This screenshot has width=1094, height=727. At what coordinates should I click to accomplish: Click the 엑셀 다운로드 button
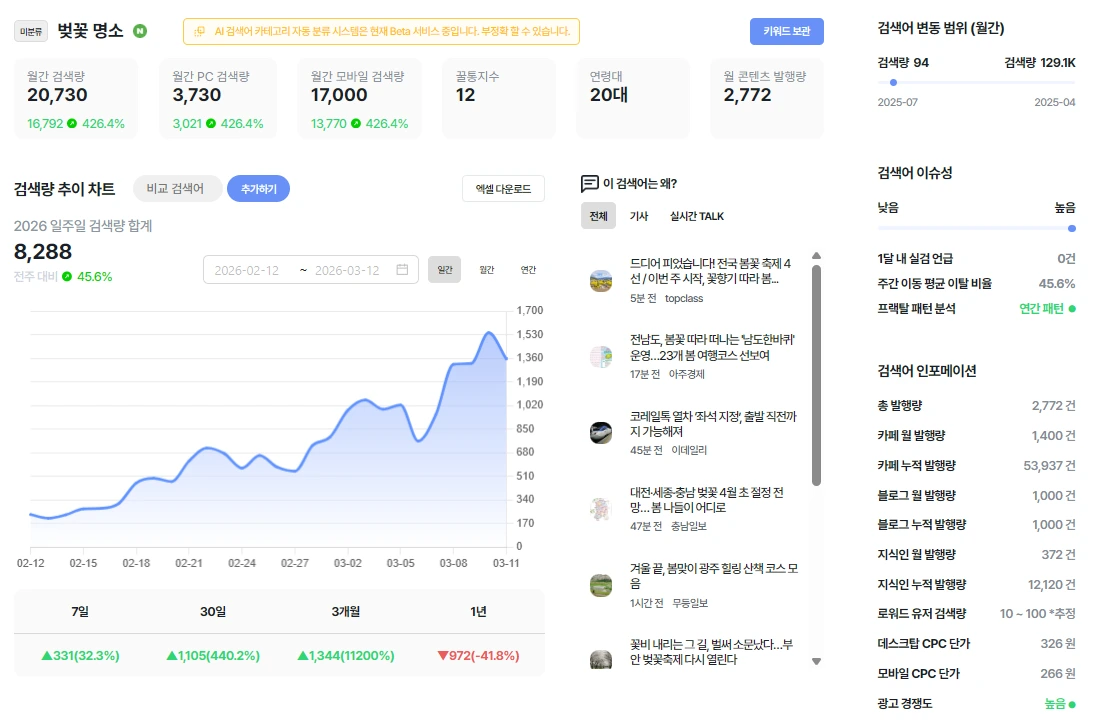point(503,189)
